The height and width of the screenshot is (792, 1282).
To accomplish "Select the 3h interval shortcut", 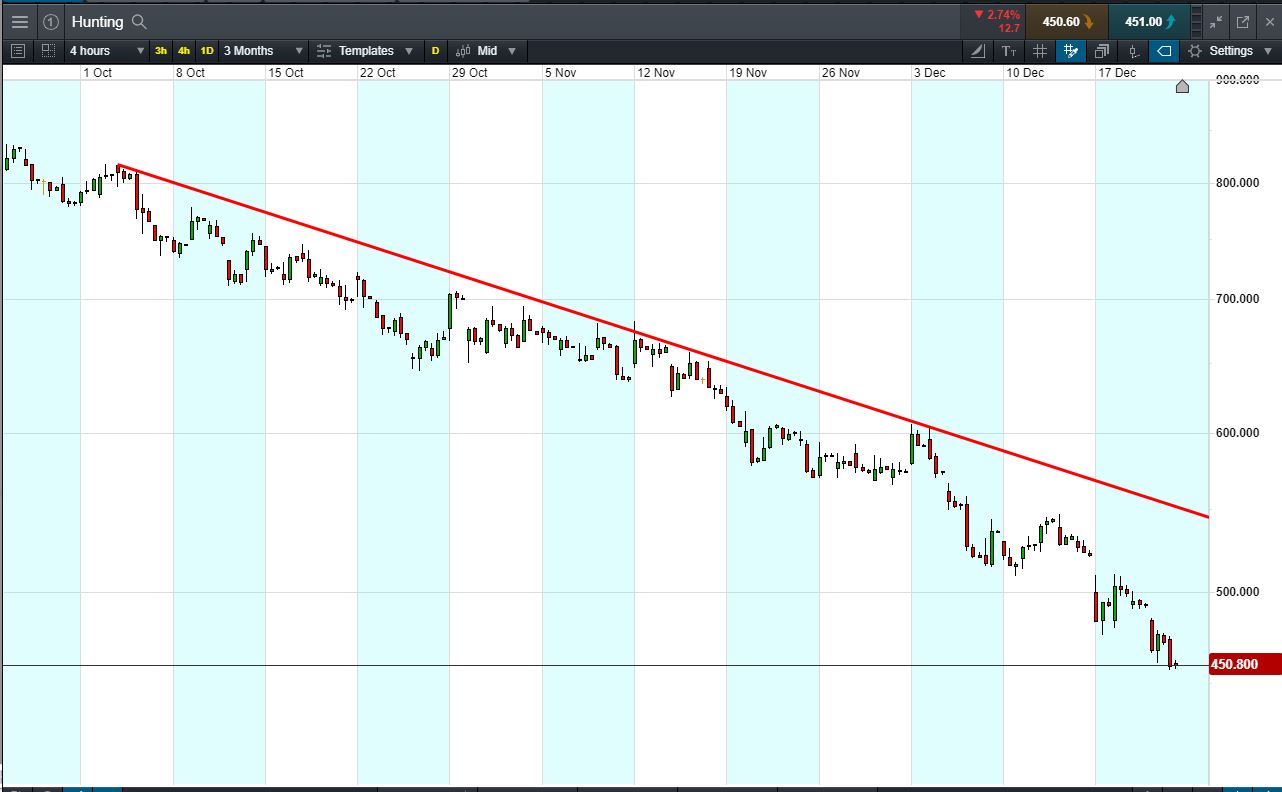I will [x=161, y=51].
